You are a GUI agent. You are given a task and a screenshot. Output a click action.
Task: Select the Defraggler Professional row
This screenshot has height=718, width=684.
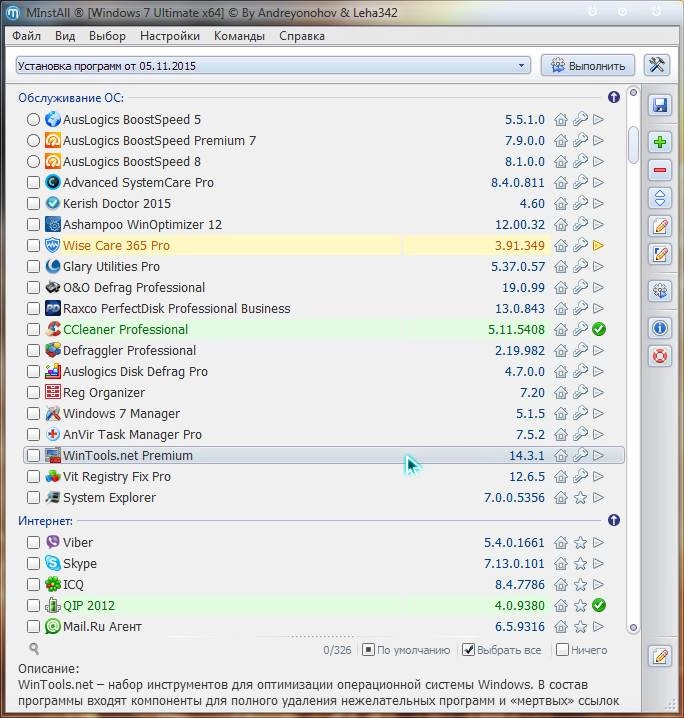(324, 350)
